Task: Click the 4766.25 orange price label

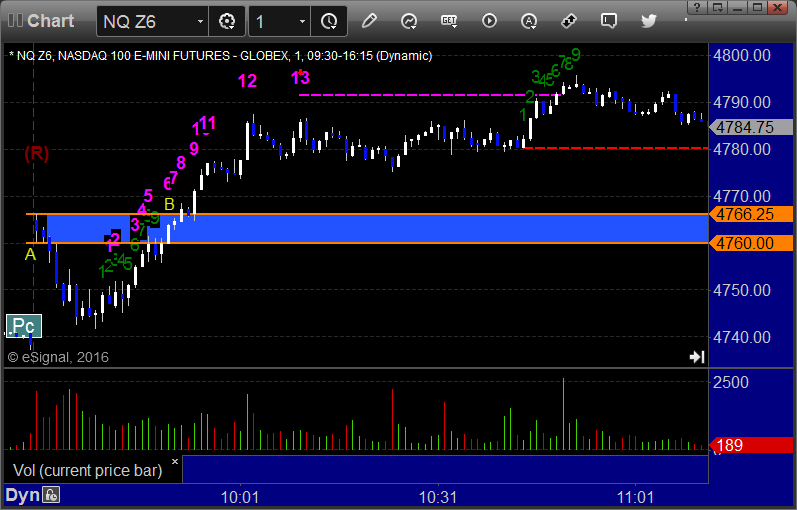Action: click(751, 214)
